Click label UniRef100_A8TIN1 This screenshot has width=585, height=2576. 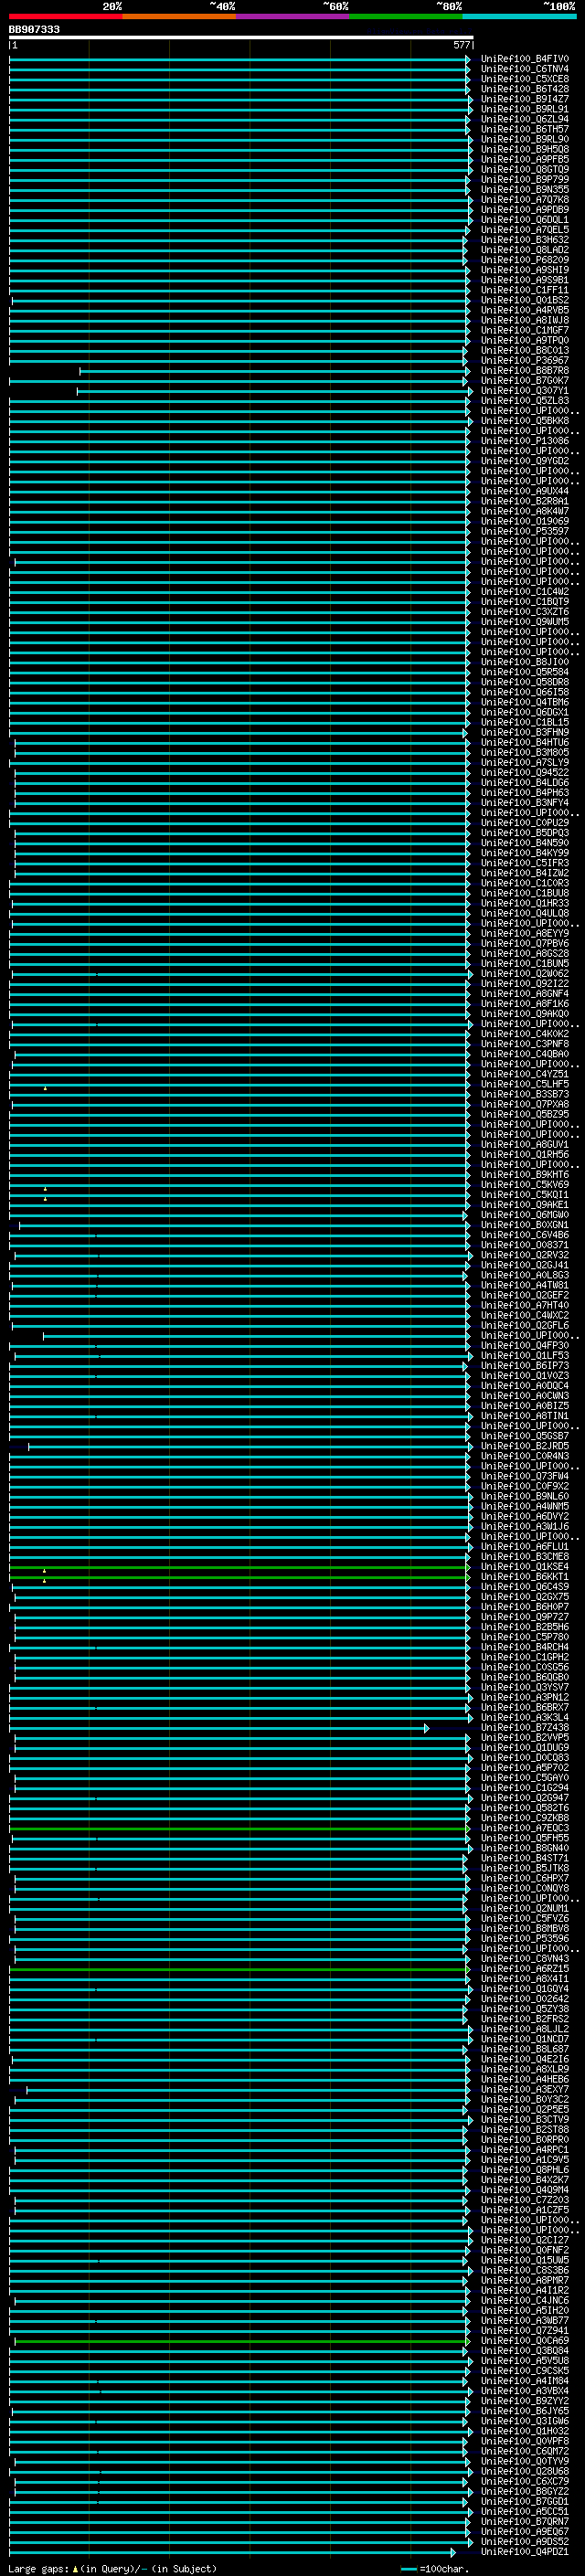524,1416
